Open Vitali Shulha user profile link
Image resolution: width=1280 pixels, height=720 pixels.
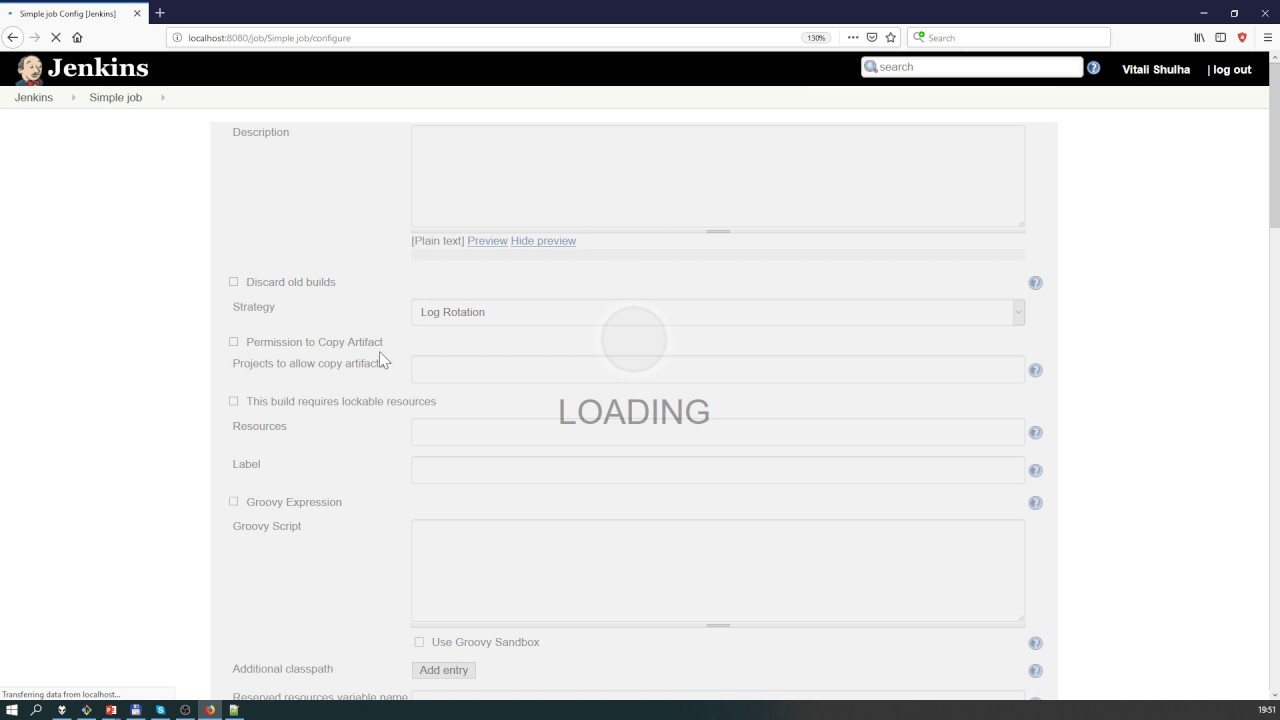[x=1156, y=70]
